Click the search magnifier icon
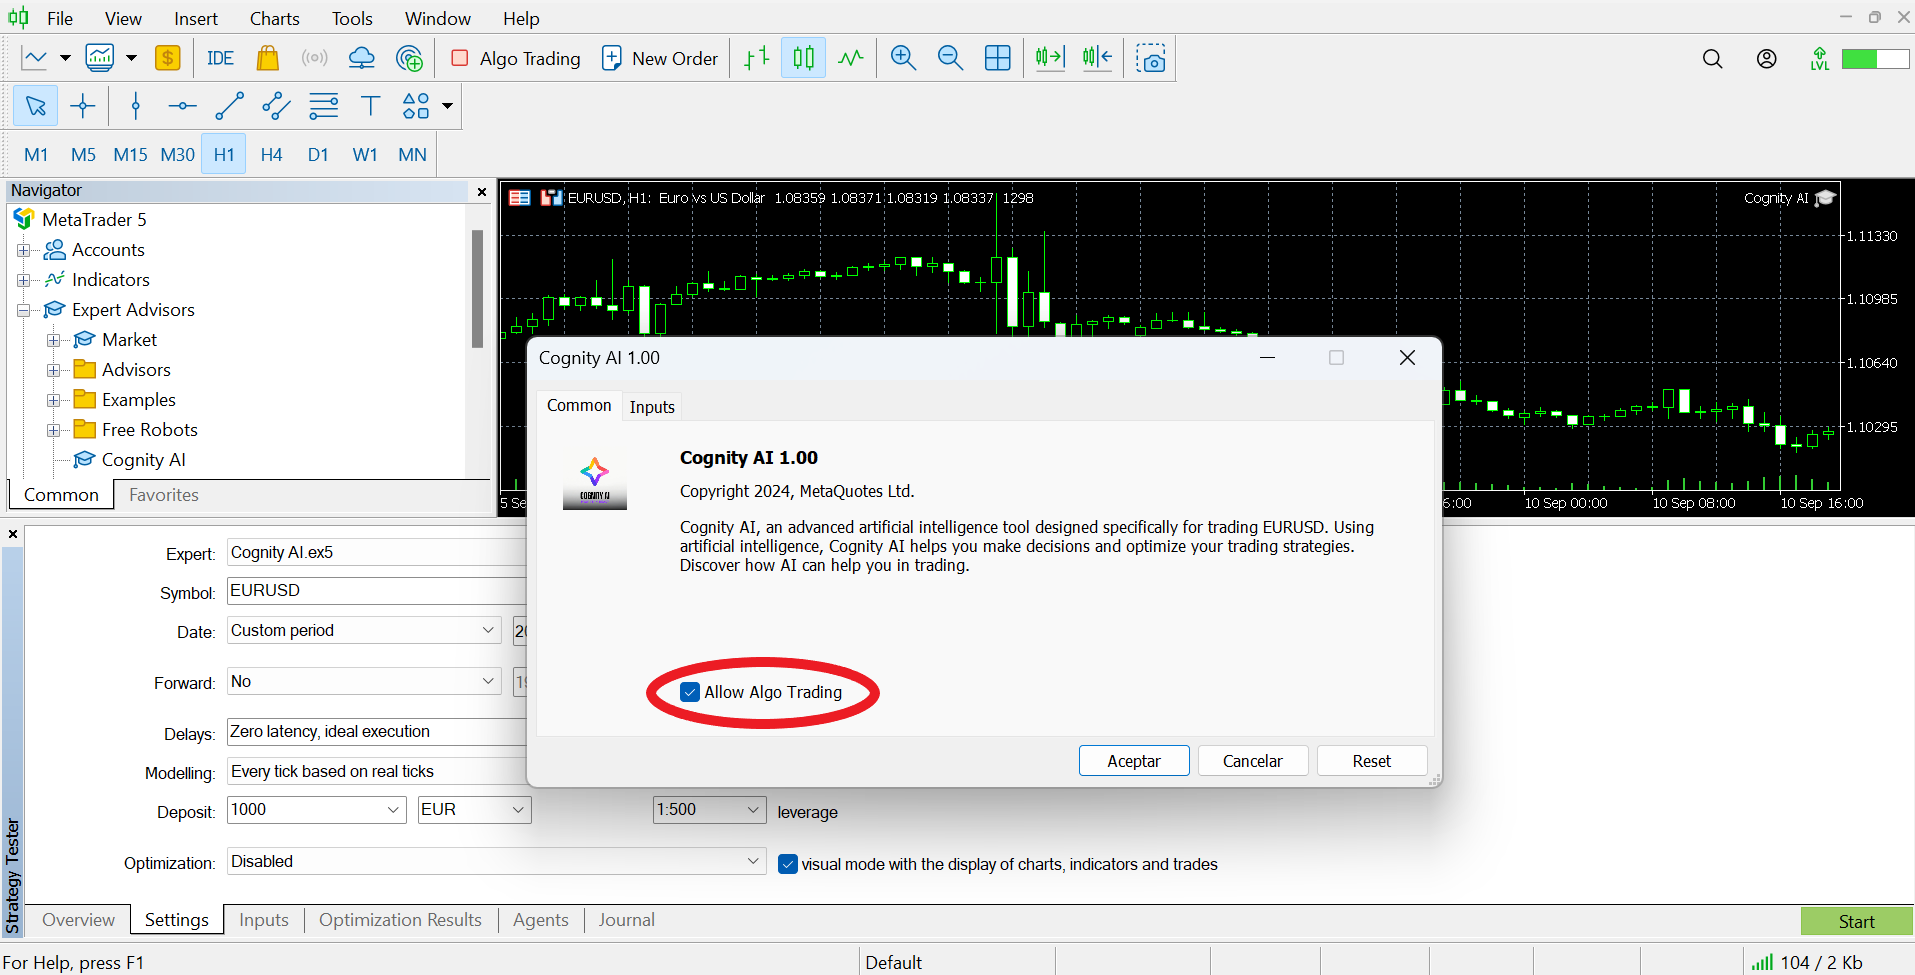This screenshot has height=975, width=1915. coord(1713,59)
